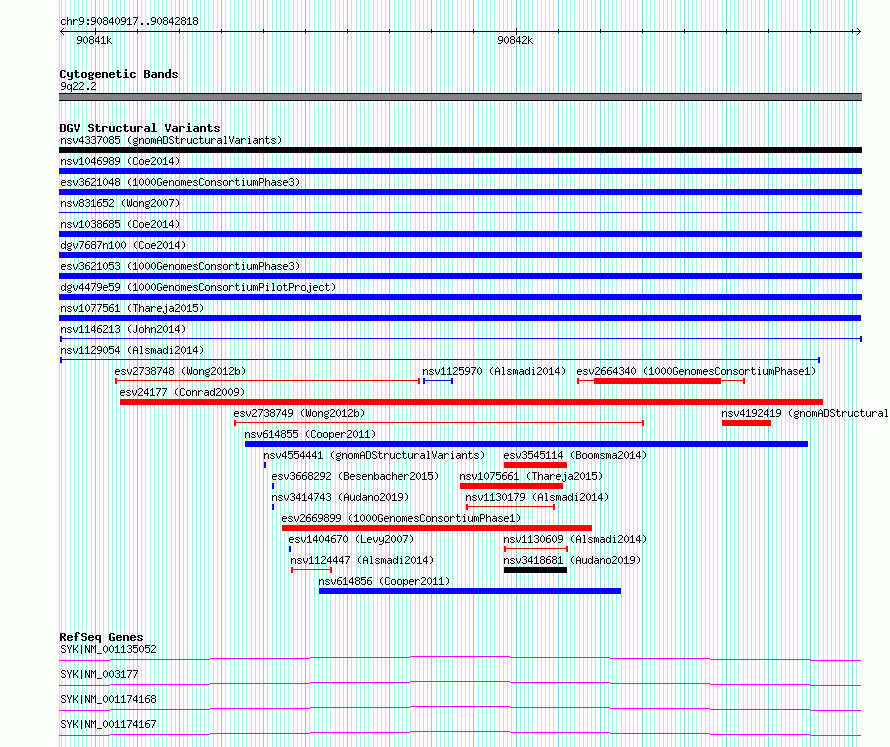Select esv3621053 1000GenomesConsortiumPhase3 label
The width and height of the screenshot is (890, 747).
[x=180, y=266]
